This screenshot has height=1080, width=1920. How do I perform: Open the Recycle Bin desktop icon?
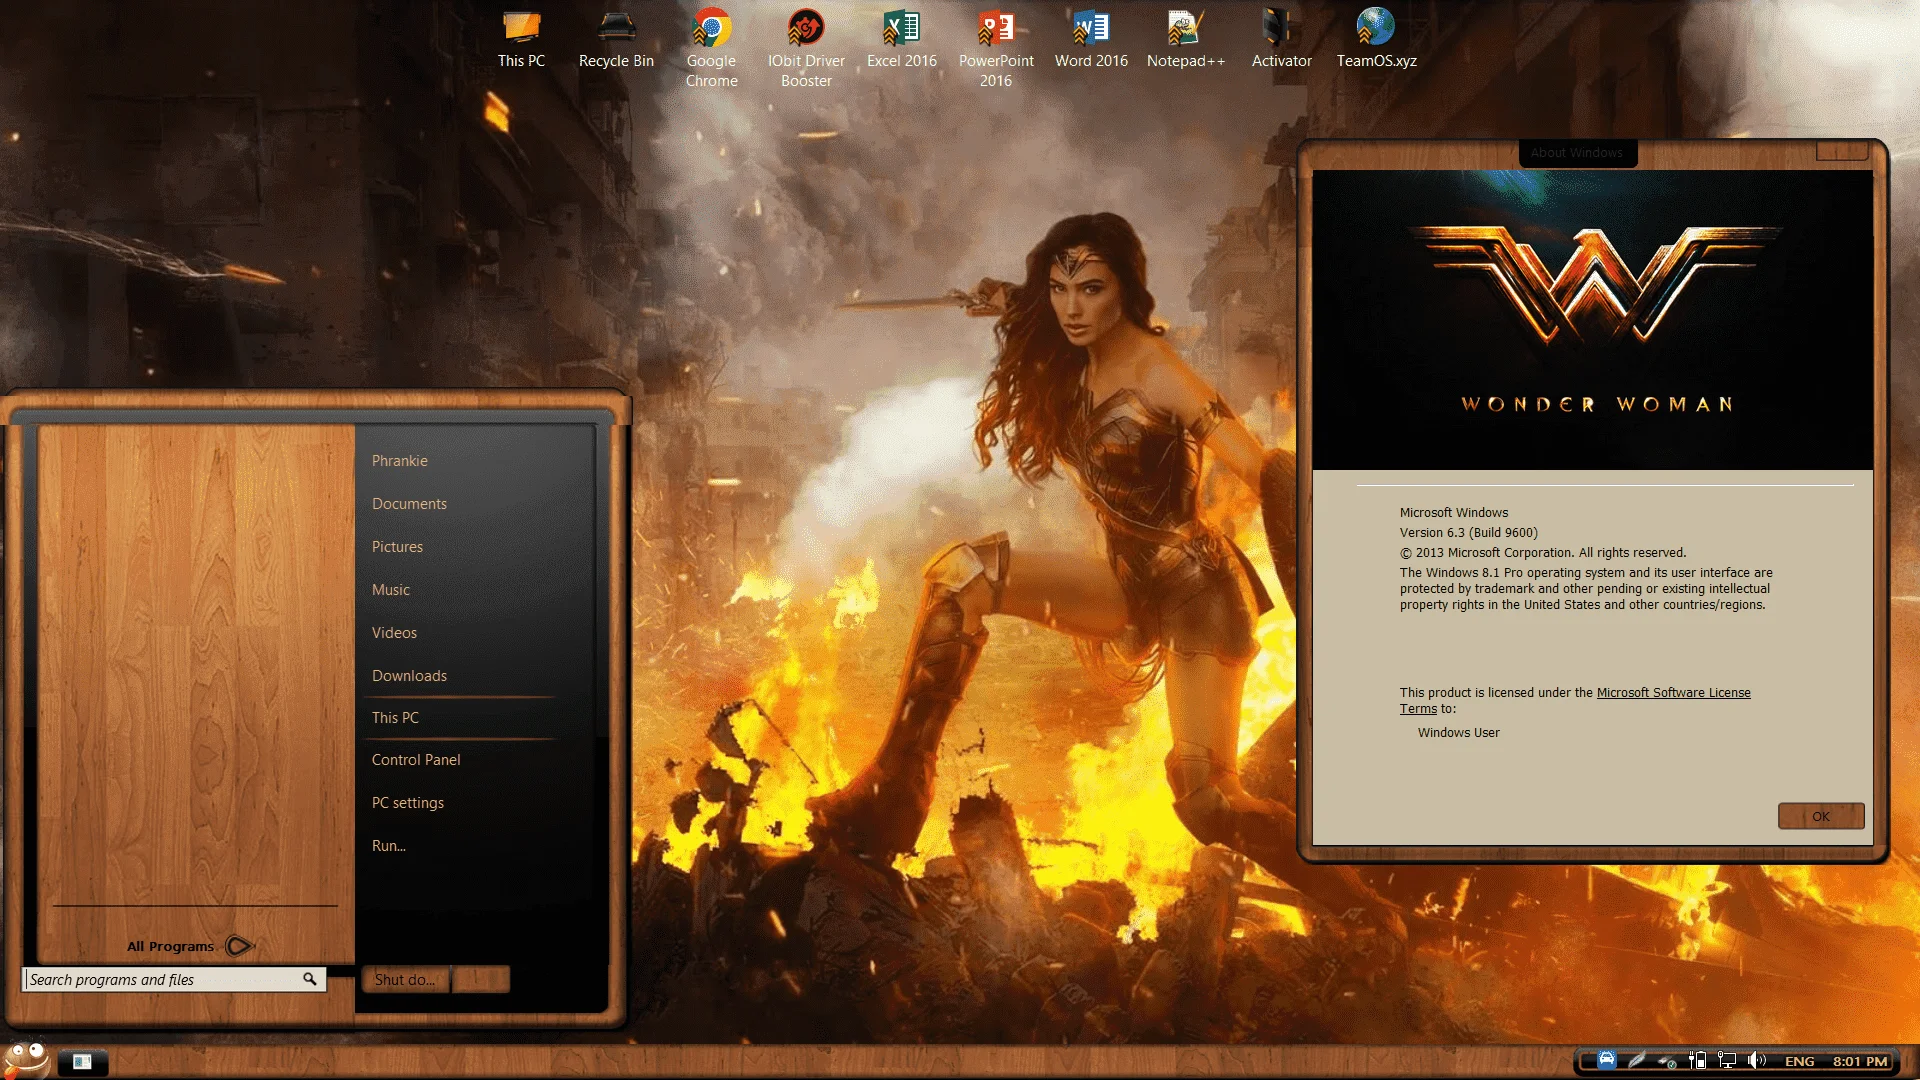616,40
